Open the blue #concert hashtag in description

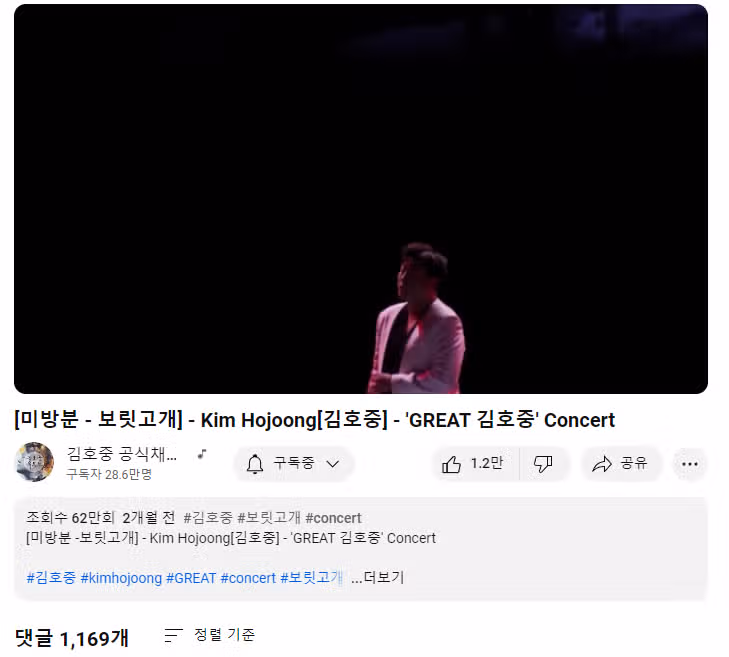coord(248,578)
